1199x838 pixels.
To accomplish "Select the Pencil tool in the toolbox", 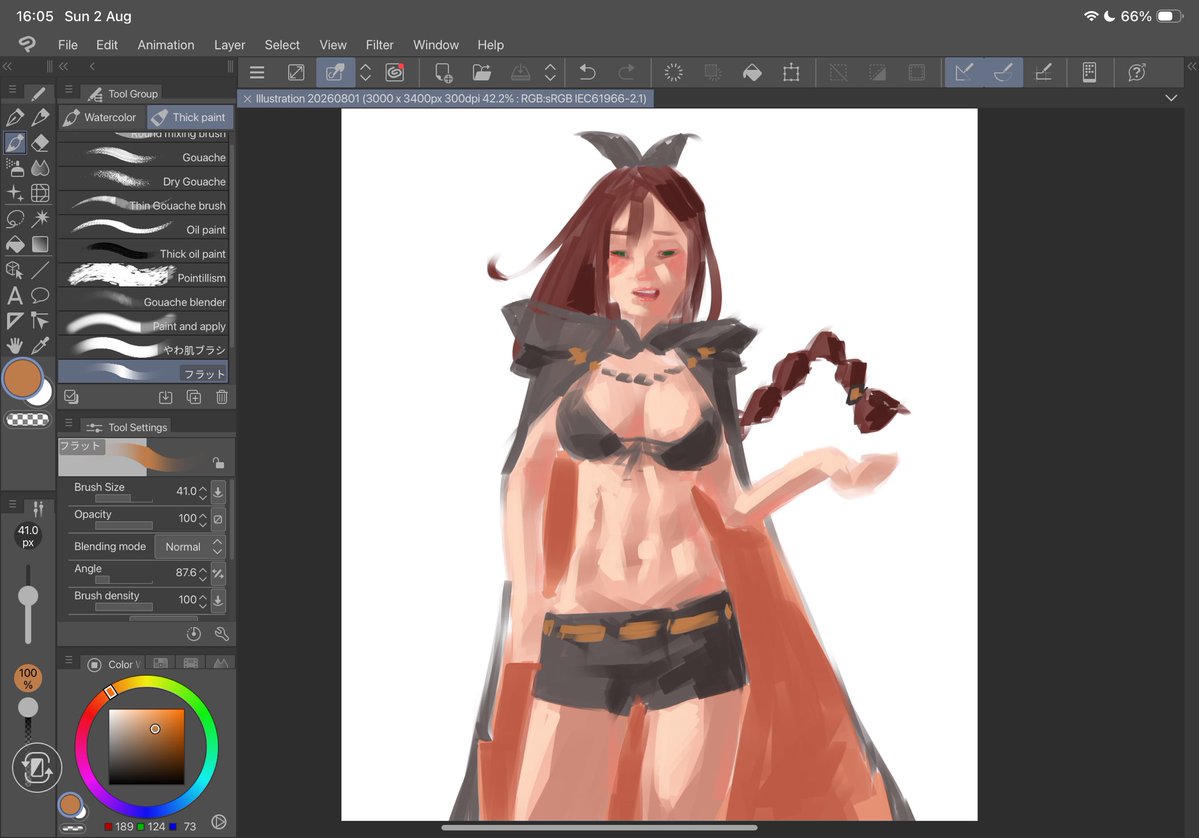I will pyautogui.click(x=40, y=117).
